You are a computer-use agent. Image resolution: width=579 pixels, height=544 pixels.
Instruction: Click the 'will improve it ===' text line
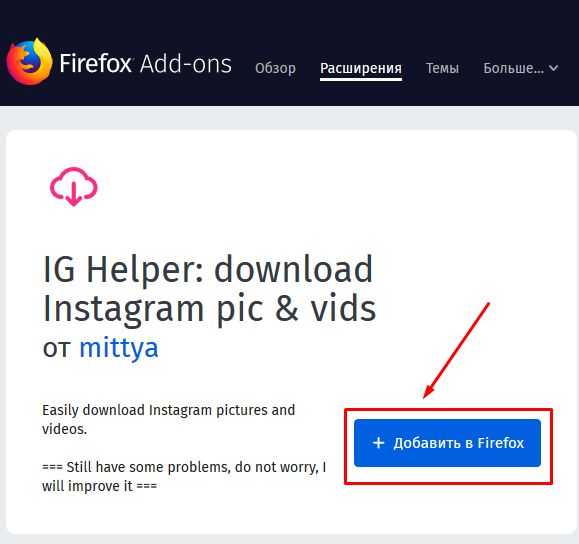click(99, 486)
